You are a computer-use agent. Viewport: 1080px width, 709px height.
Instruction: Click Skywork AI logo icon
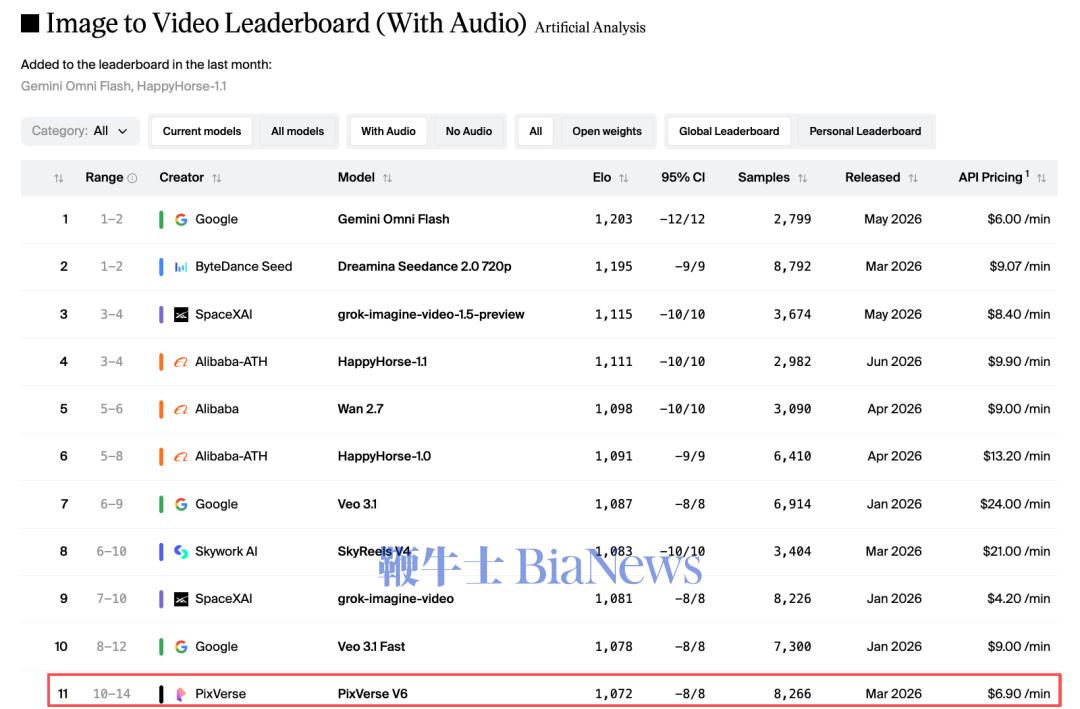[x=181, y=551]
